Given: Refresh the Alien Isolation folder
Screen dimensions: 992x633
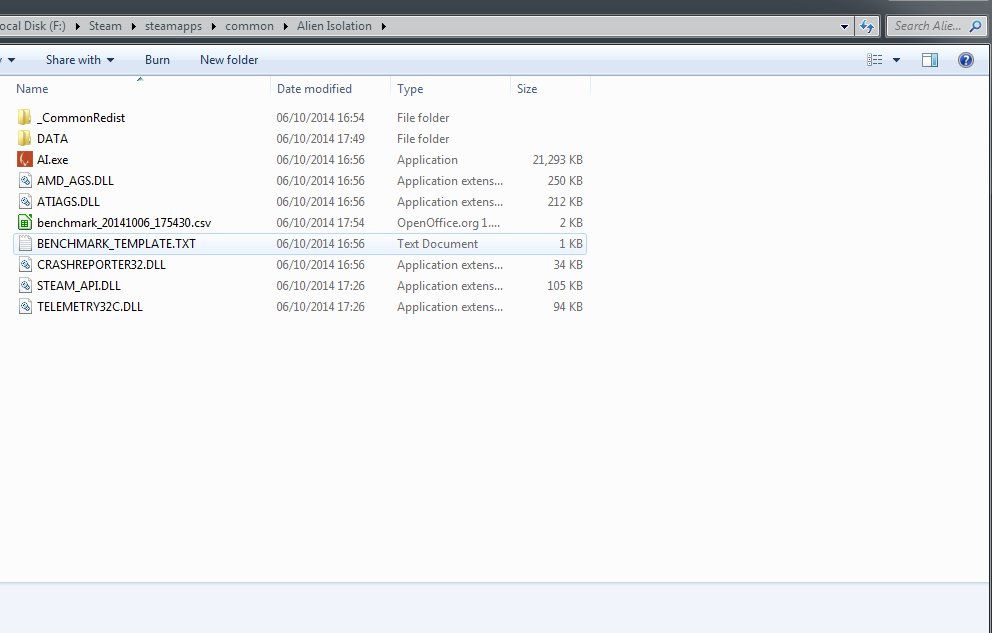Looking at the screenshot, I should click(x=867, y=26).
